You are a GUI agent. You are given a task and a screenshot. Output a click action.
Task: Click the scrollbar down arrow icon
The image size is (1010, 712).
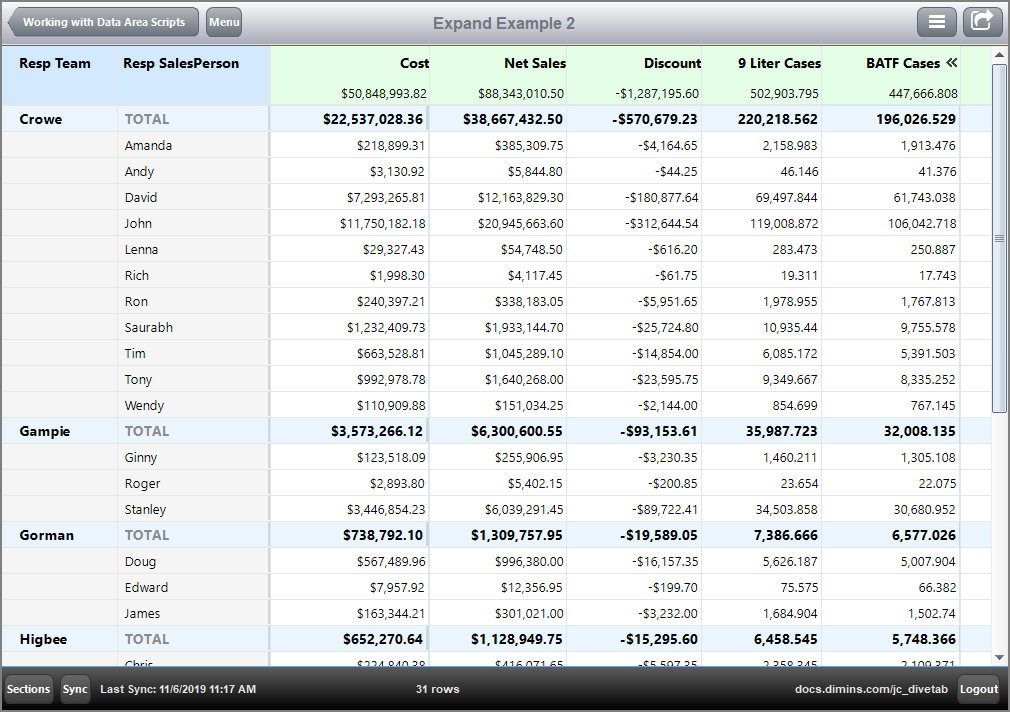tap(999, 659)
